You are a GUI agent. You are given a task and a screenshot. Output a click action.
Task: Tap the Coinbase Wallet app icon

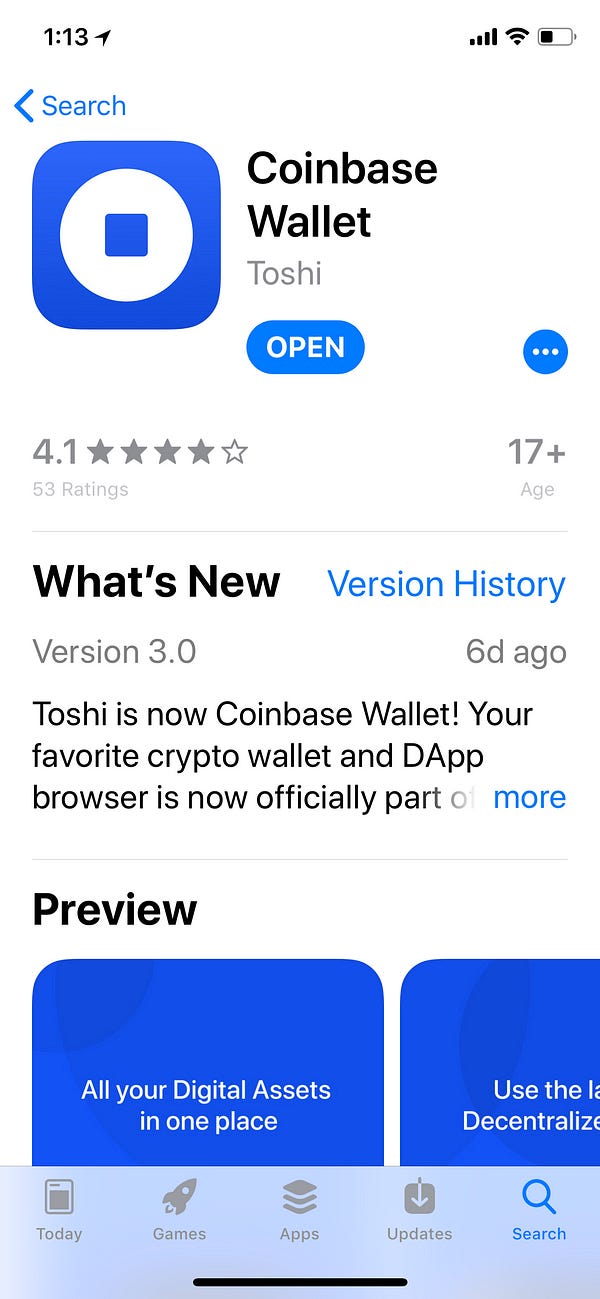[126, 235]
